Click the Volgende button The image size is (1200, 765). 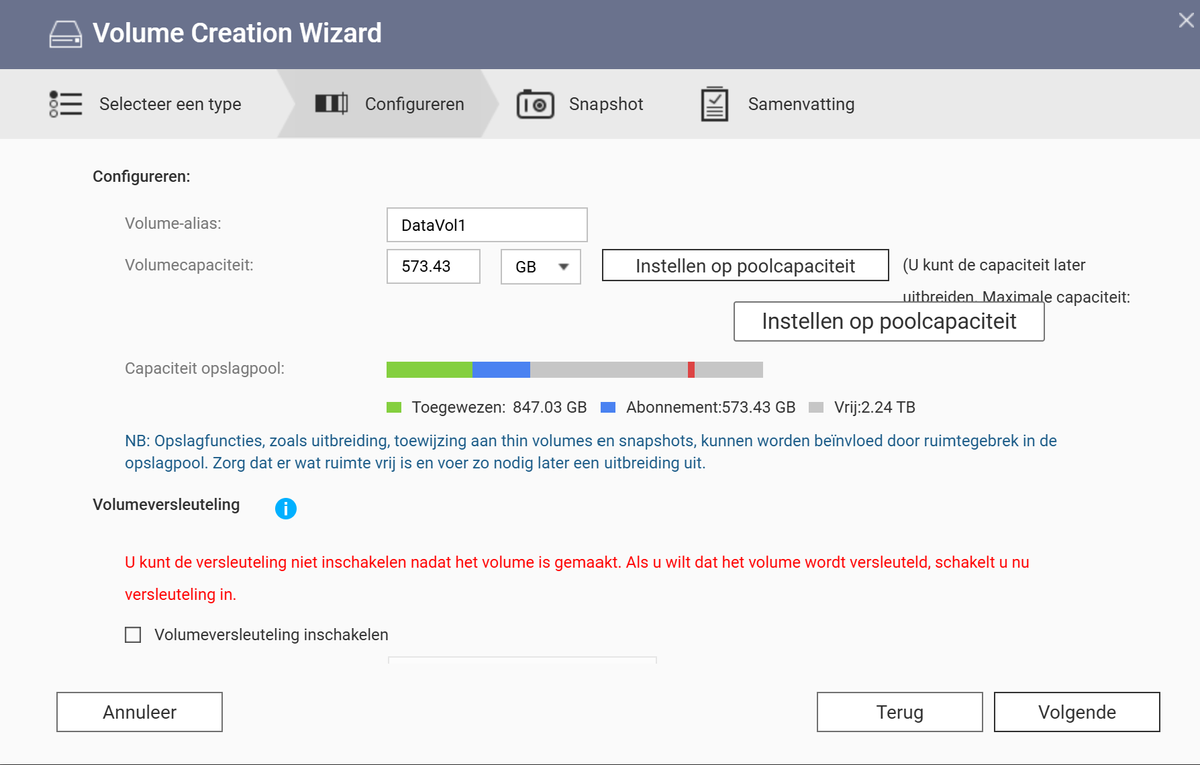pyautogui.click(x=1077, y=712)
